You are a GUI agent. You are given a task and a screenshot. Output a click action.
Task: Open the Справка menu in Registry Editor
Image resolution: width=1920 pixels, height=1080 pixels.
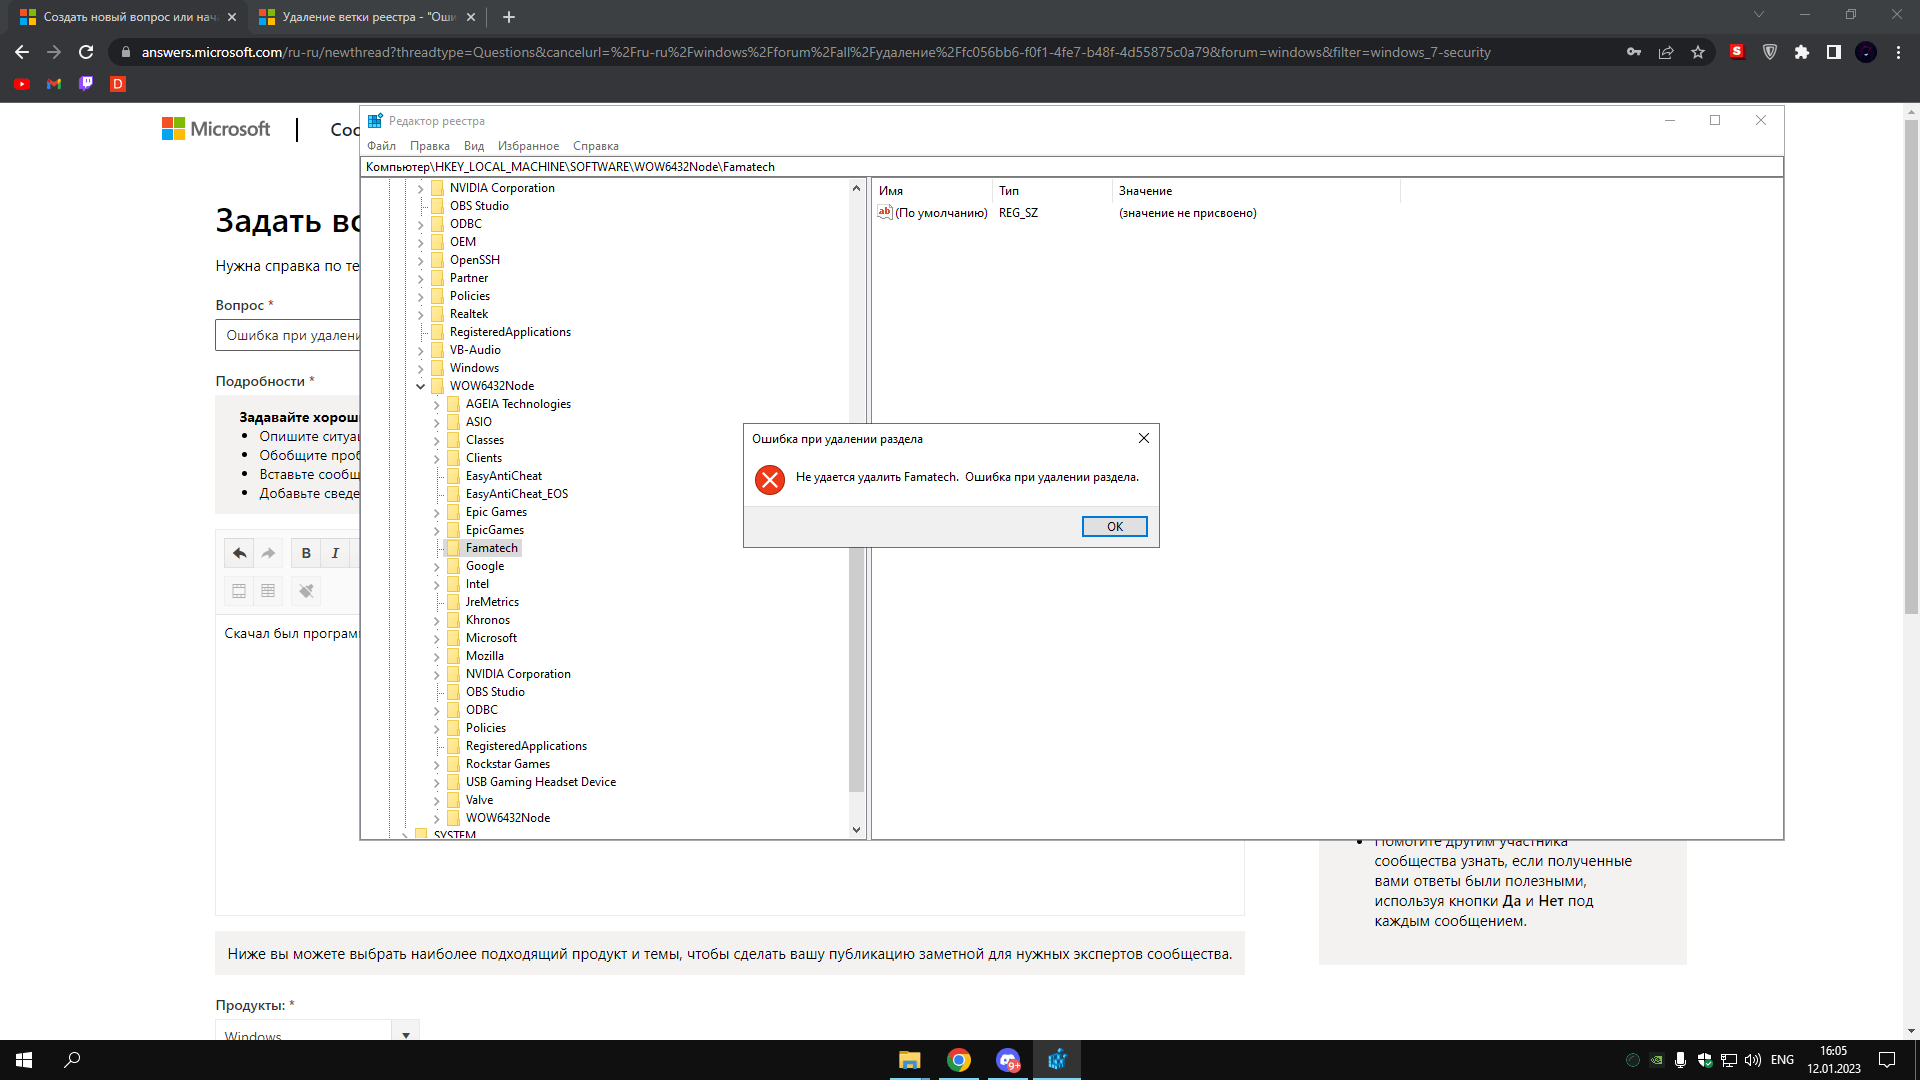tap(595, 146)
